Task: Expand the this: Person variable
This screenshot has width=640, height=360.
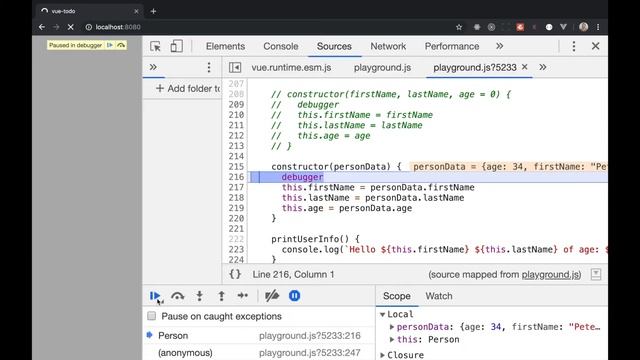Action: pos(391,340)
